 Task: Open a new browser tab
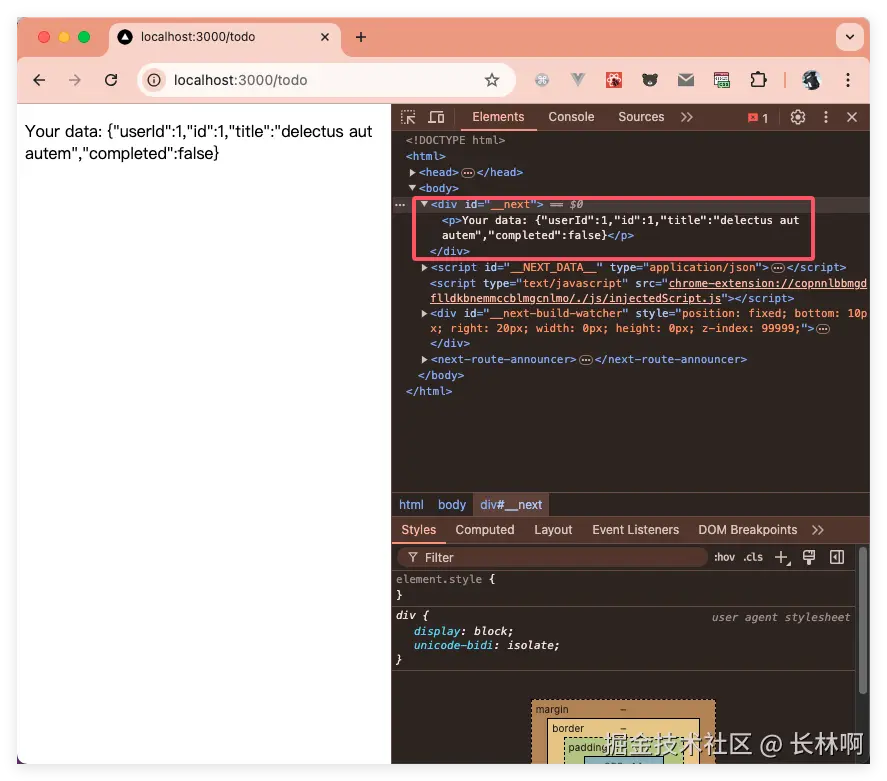[x=361, y=37]
